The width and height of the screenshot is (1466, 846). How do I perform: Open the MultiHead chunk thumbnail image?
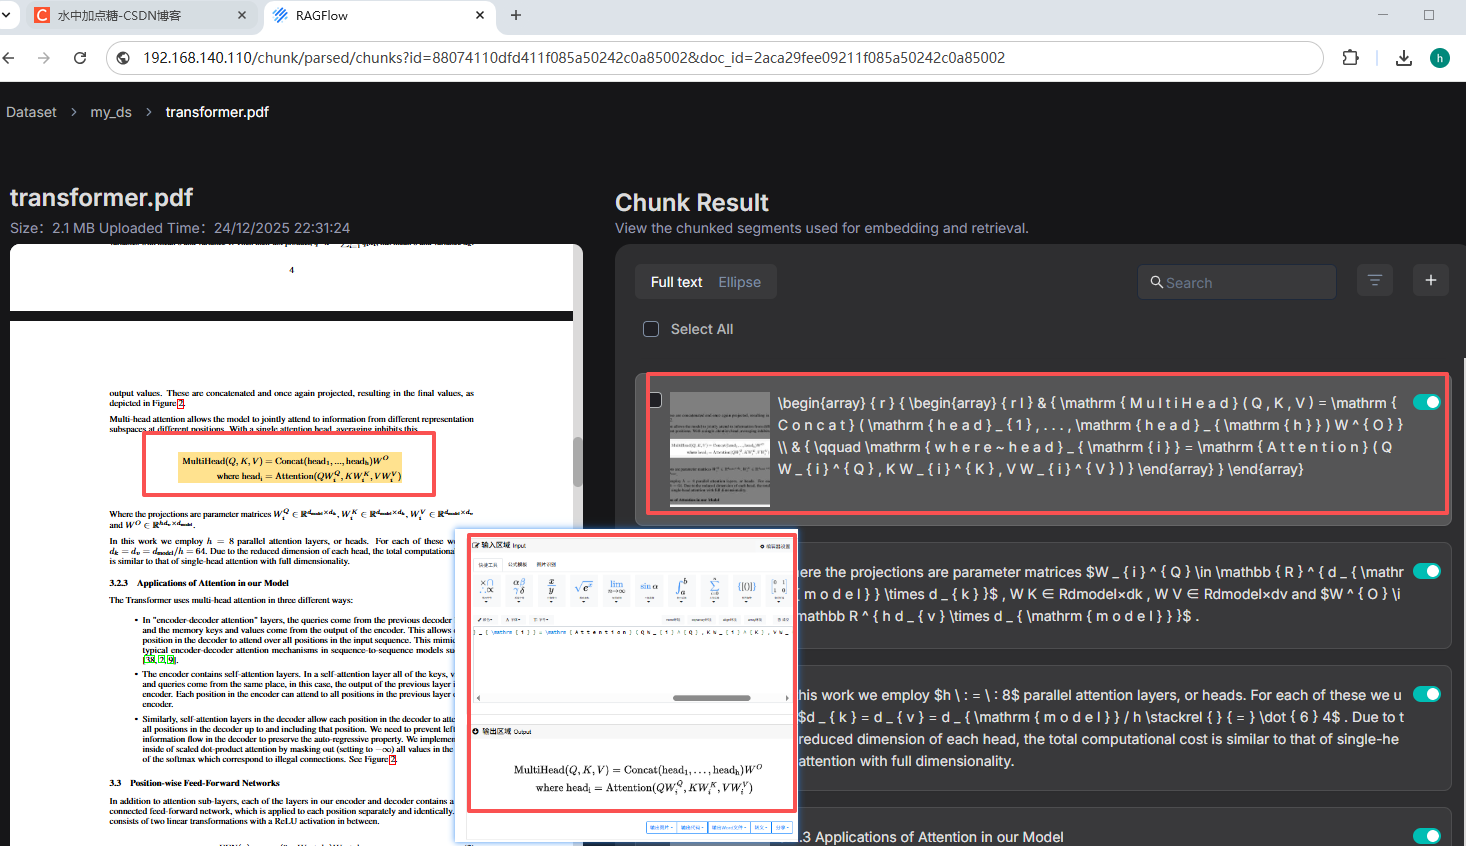tap(720, 449)
